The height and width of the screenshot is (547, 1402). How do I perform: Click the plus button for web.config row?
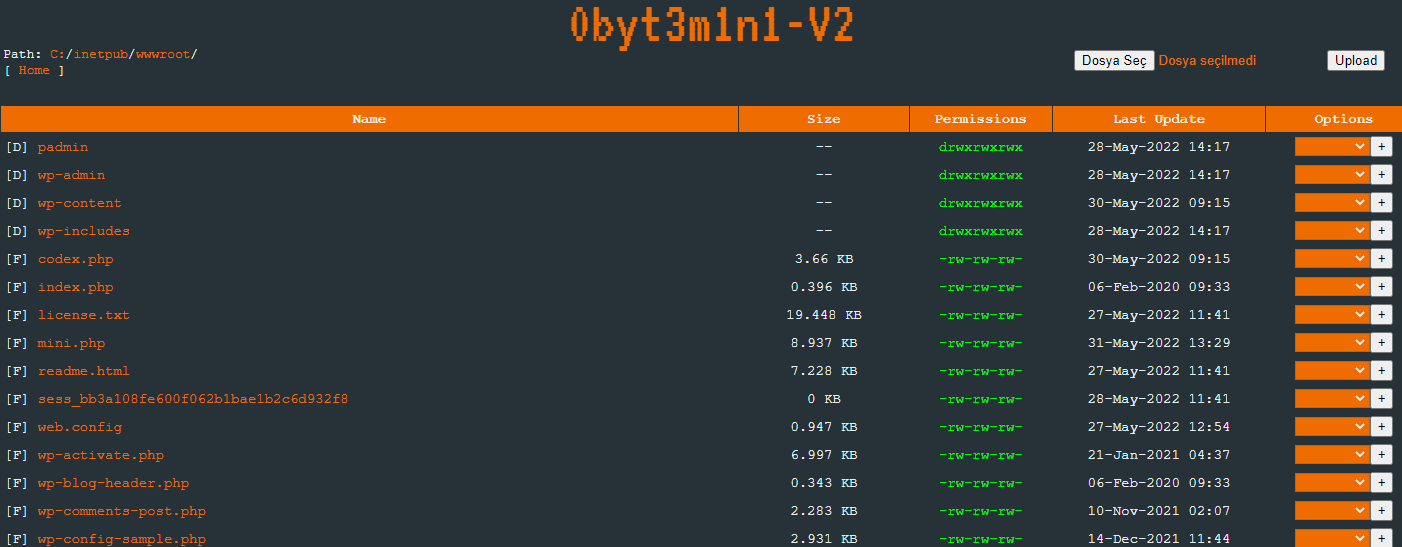point(1381,427)
